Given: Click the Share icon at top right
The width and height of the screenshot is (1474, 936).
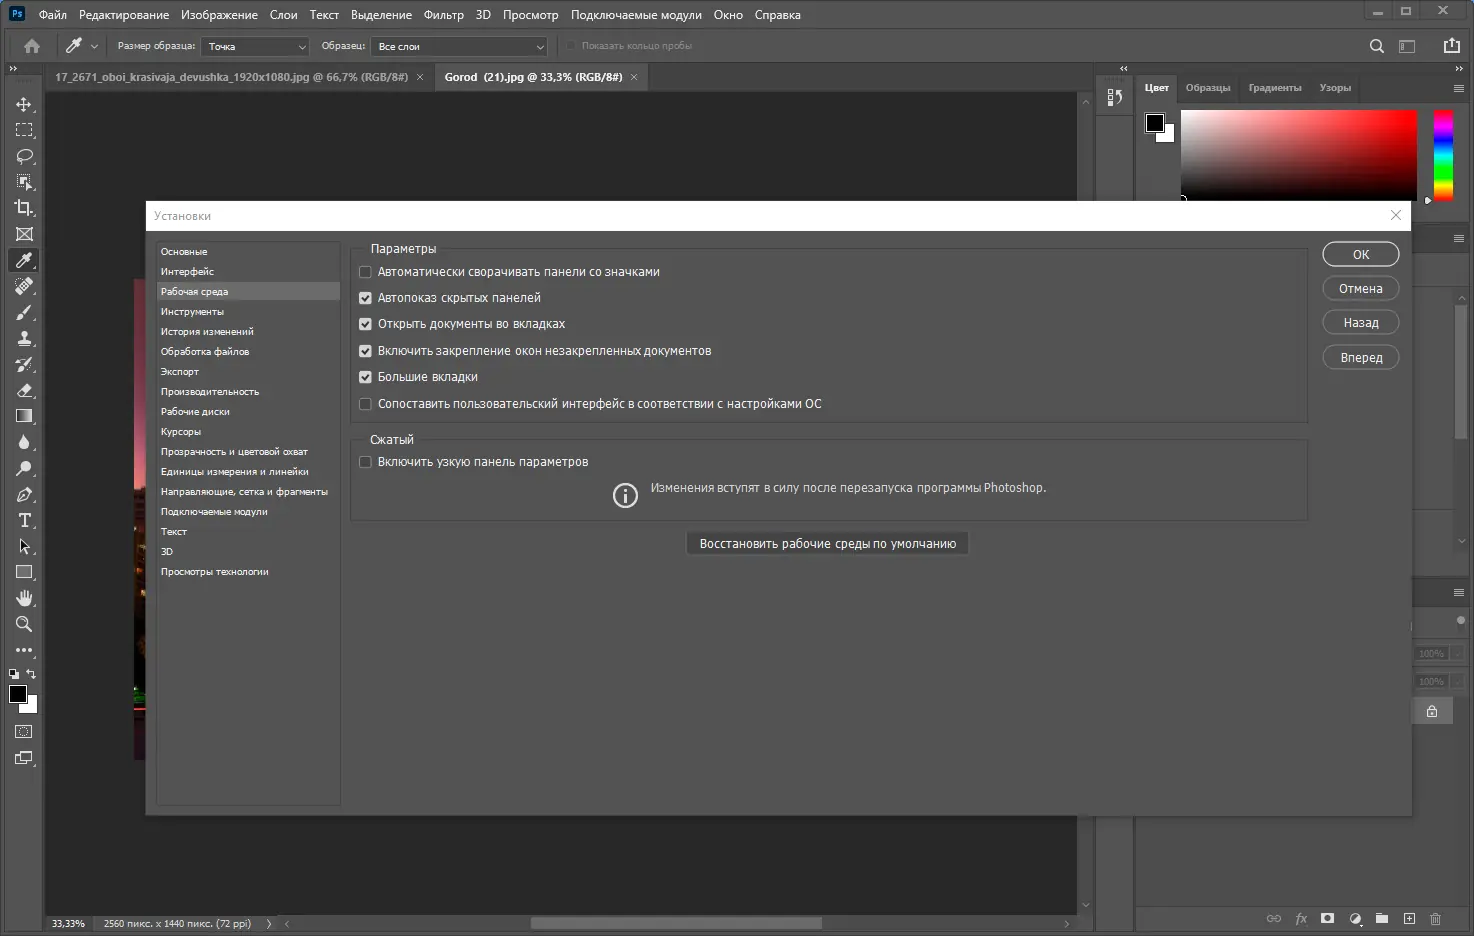Looking at the screenshot, I should point(1452,46).
